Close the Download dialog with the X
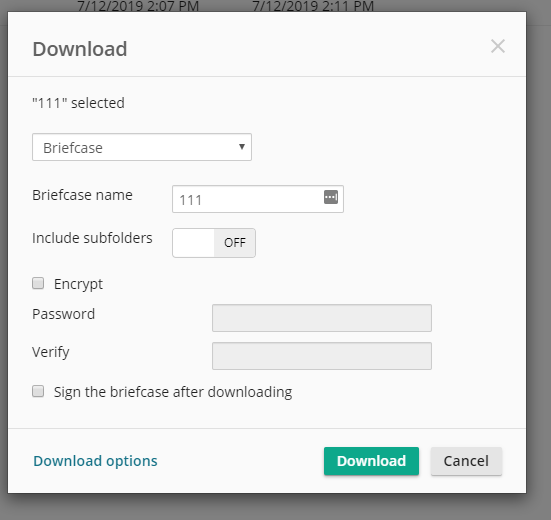The image size is (551, 520). tap(498, 46)
